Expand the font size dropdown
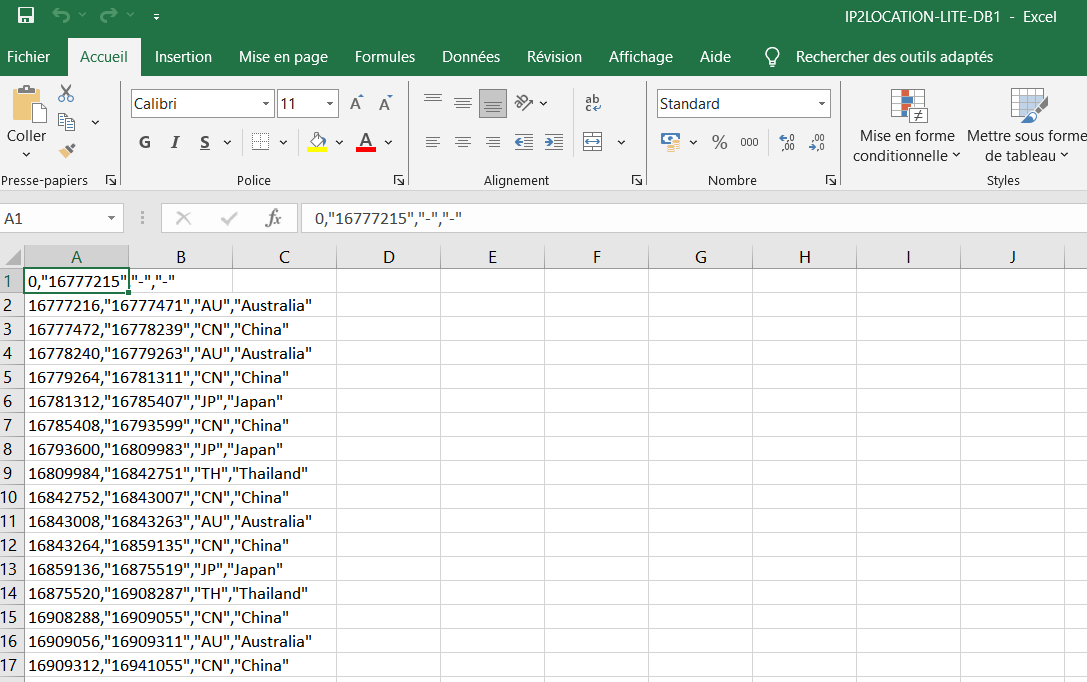 point(330,104)
